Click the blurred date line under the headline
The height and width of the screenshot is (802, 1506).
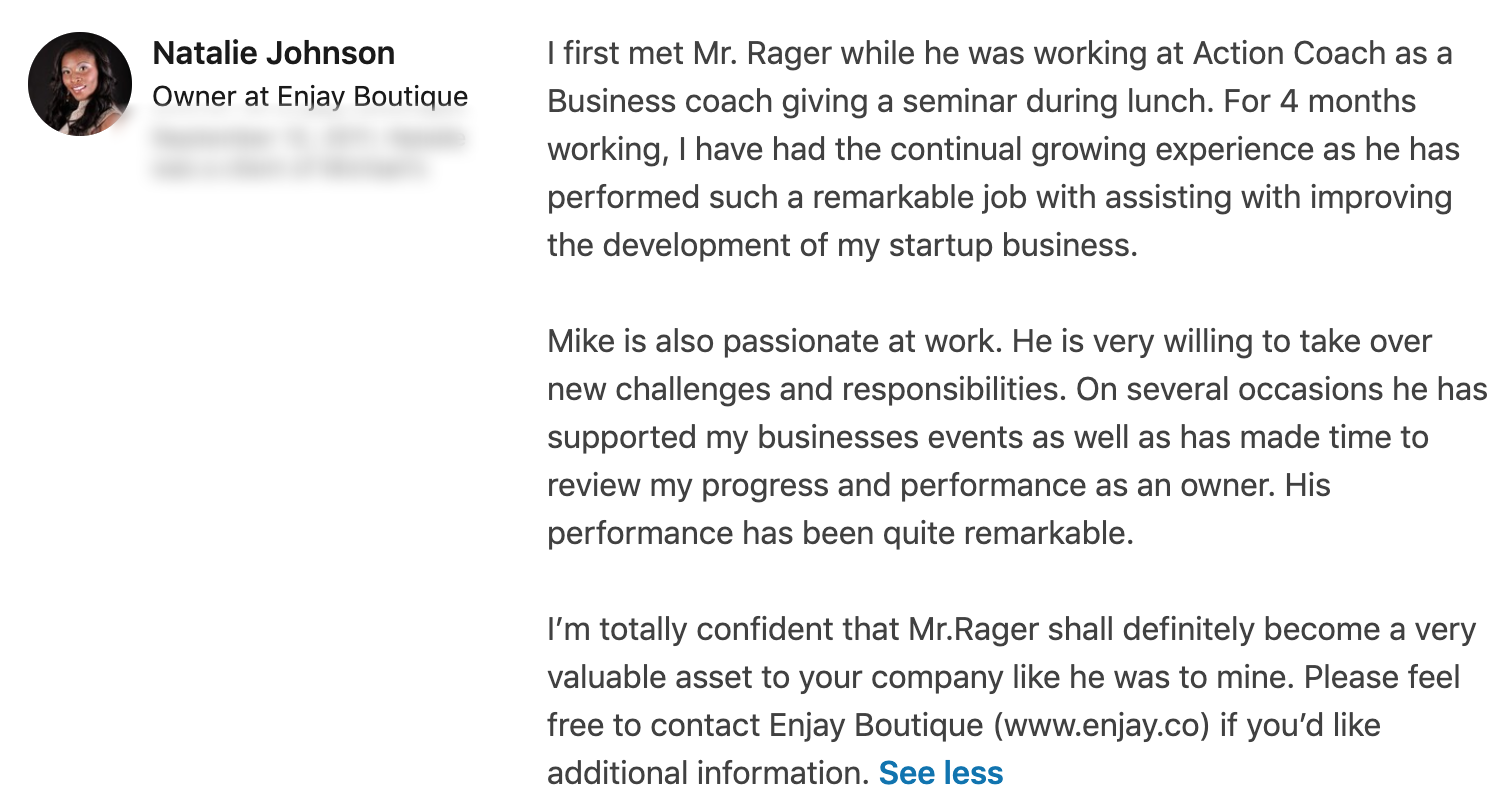click(x=310, y=138)
